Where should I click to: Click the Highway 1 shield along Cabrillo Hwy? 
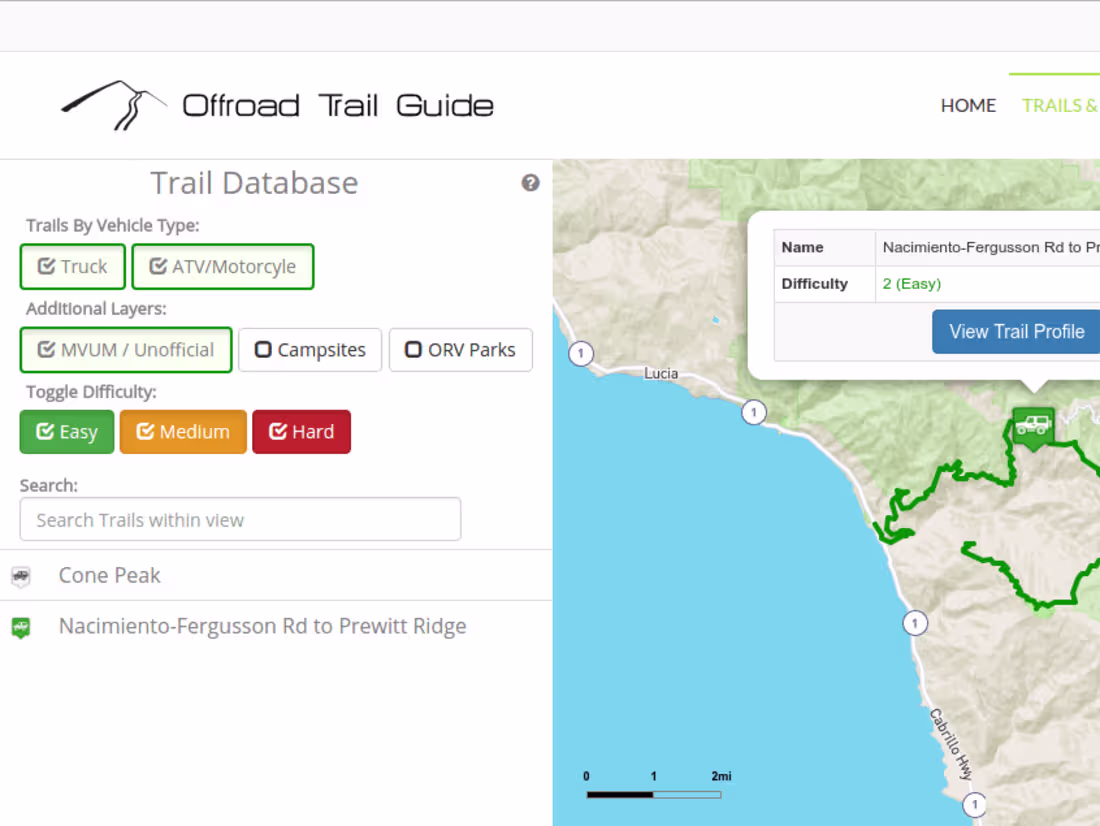coord(915,622)
